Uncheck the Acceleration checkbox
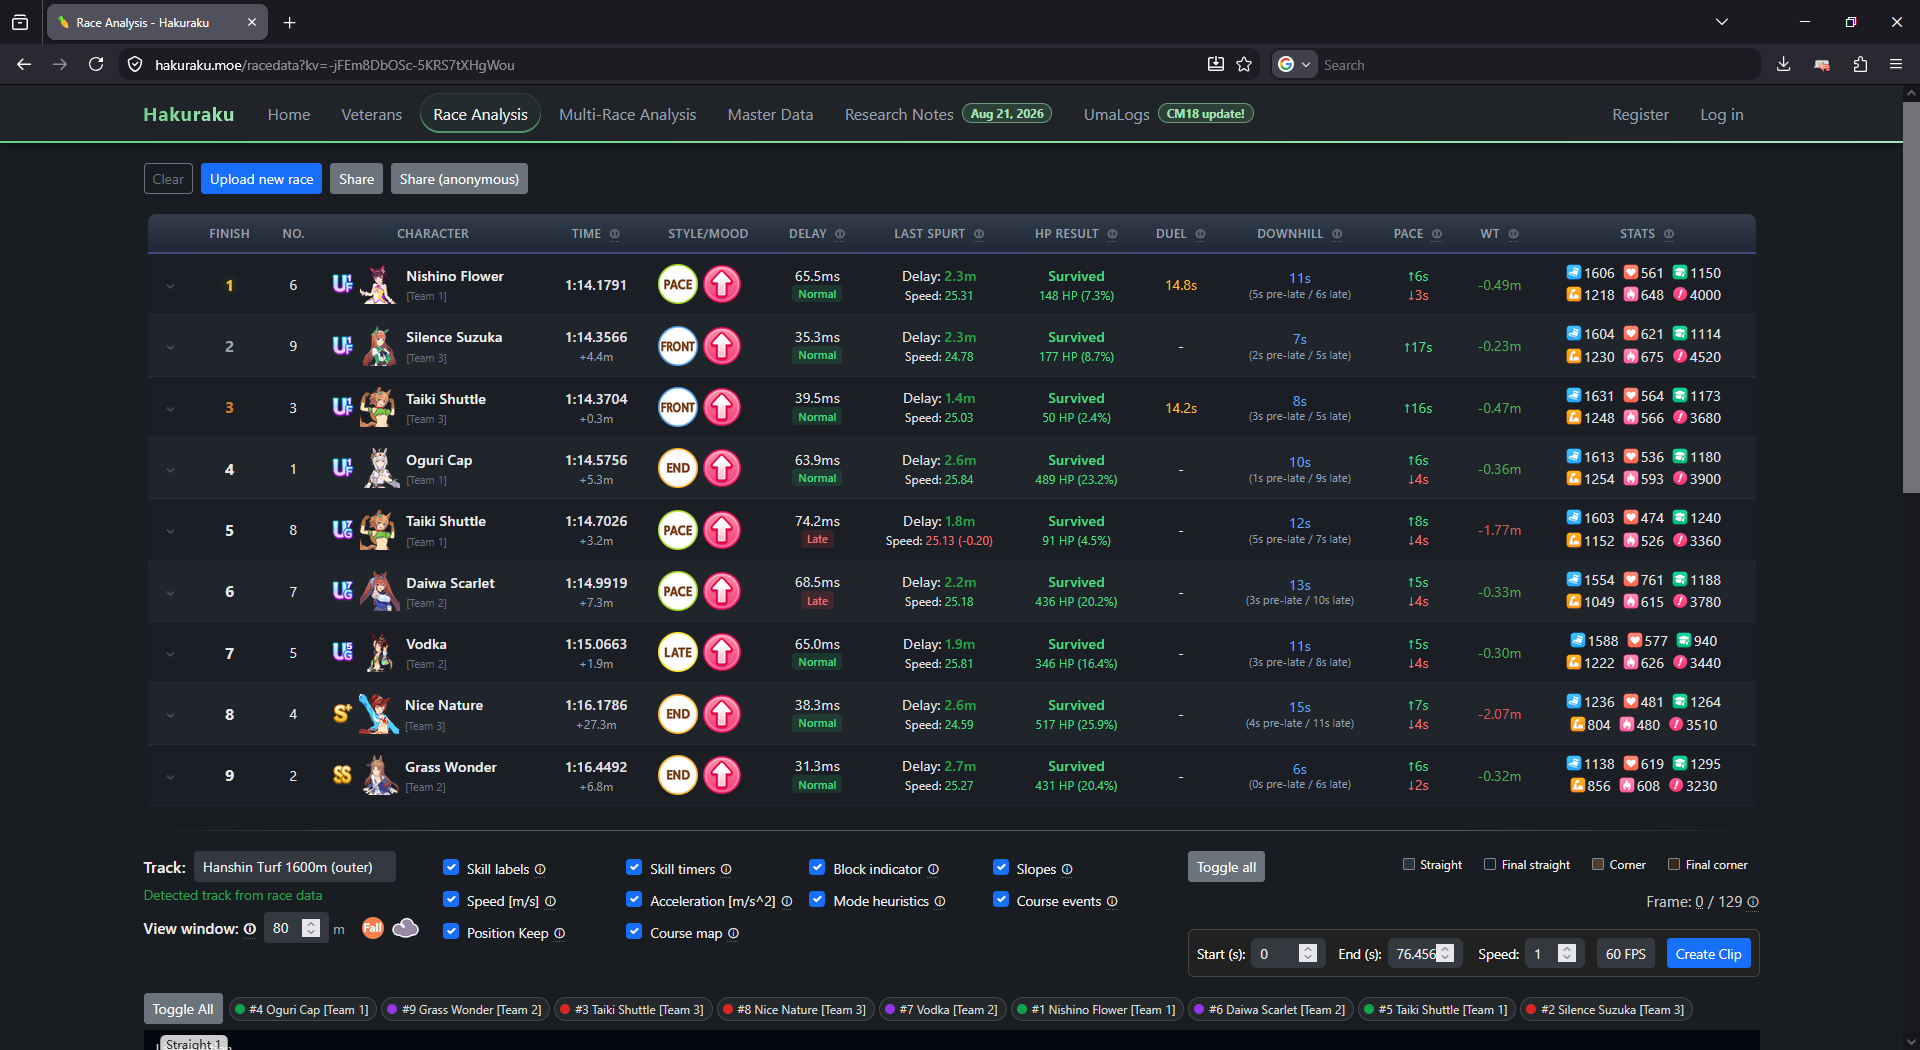1920x1050 pixels. click(634, 900)
